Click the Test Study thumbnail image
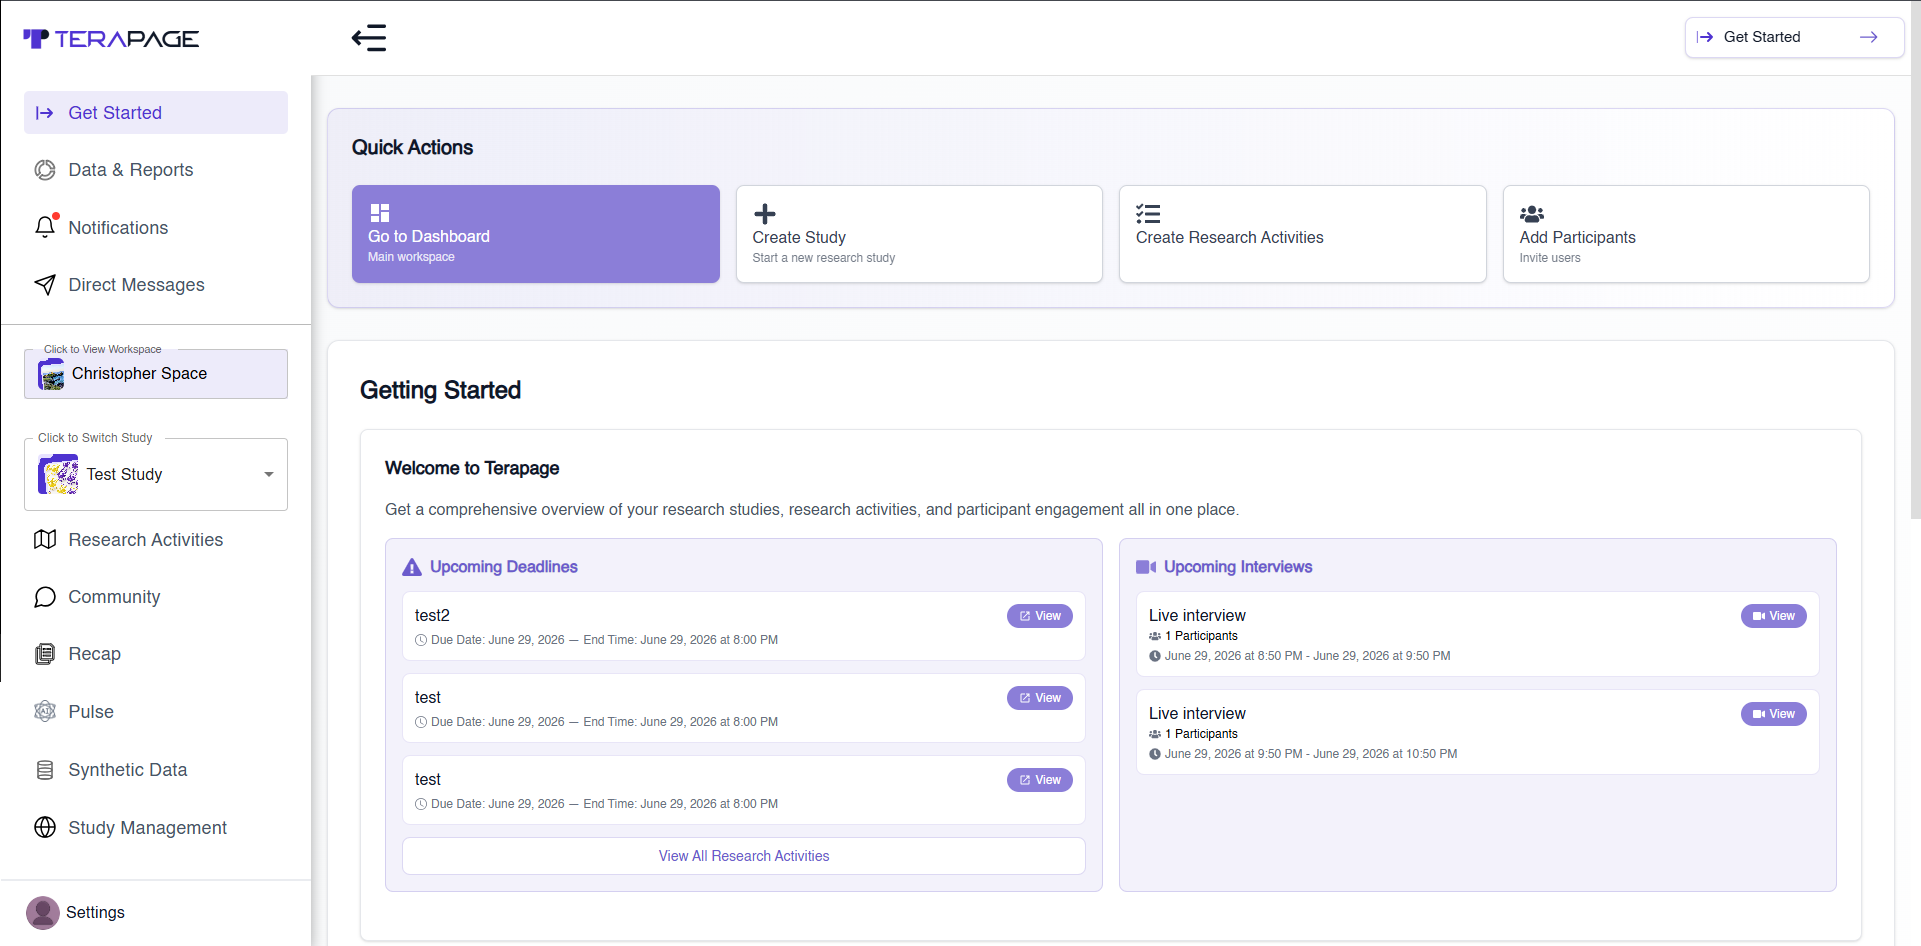This screenshot has width=1921, height=946. tap(58, 474)
